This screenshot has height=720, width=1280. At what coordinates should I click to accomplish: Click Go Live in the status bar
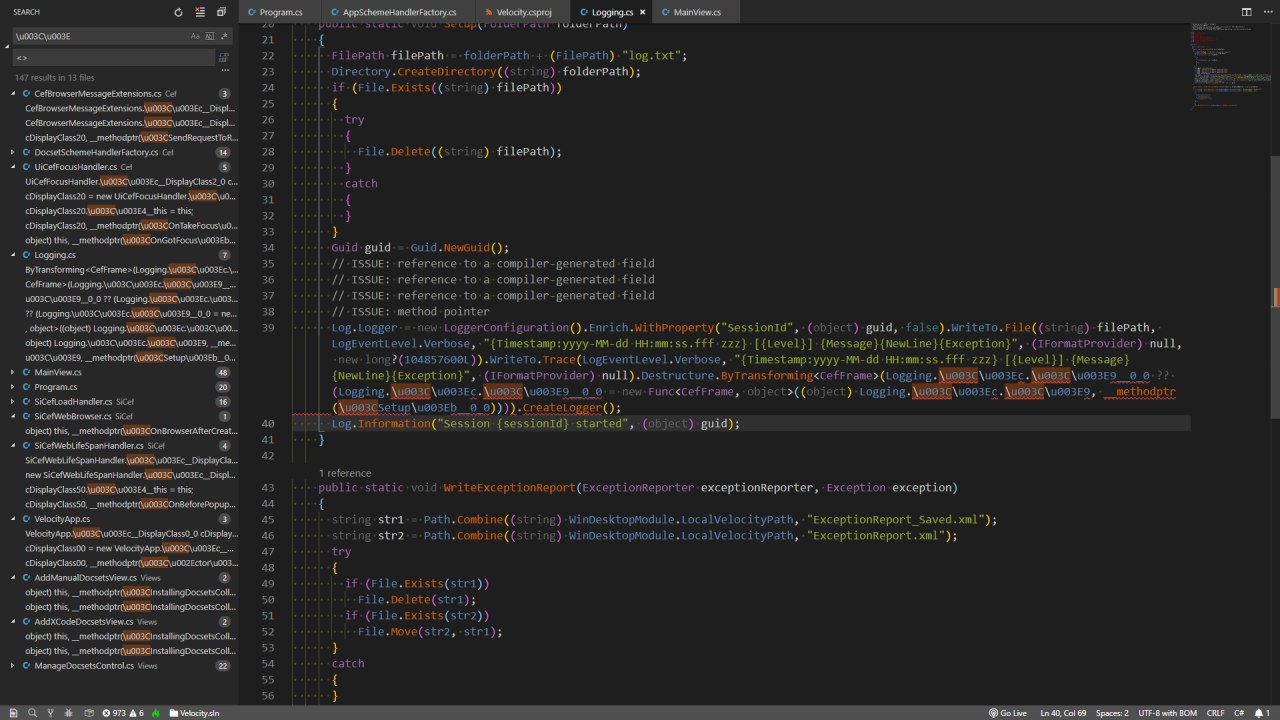pos(1008,713)
